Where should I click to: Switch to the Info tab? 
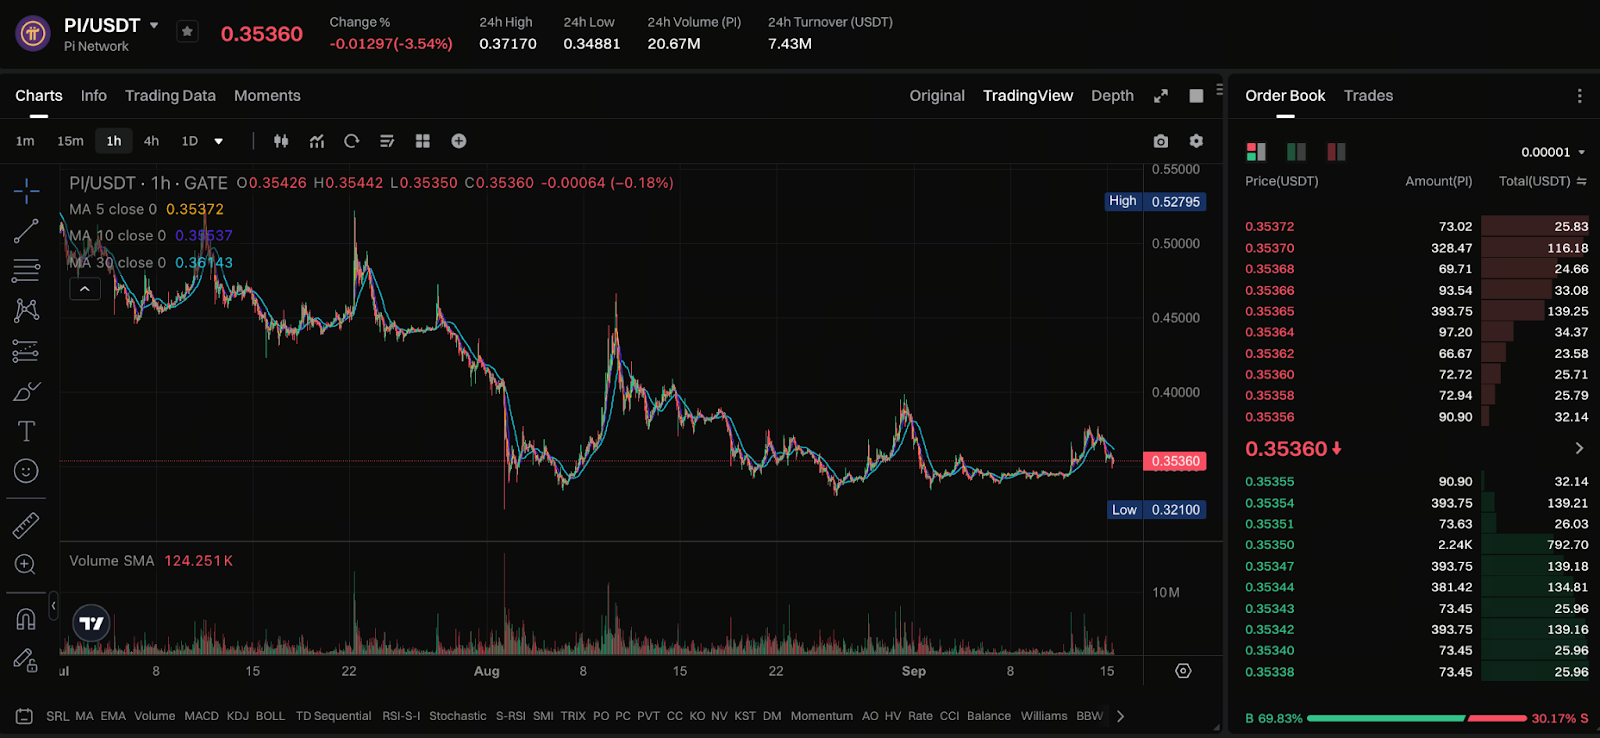[x=94, y=96]
